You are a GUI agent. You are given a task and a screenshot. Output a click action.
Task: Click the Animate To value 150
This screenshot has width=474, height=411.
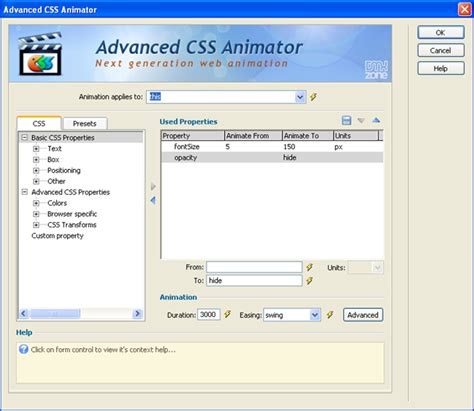point(289,147)
